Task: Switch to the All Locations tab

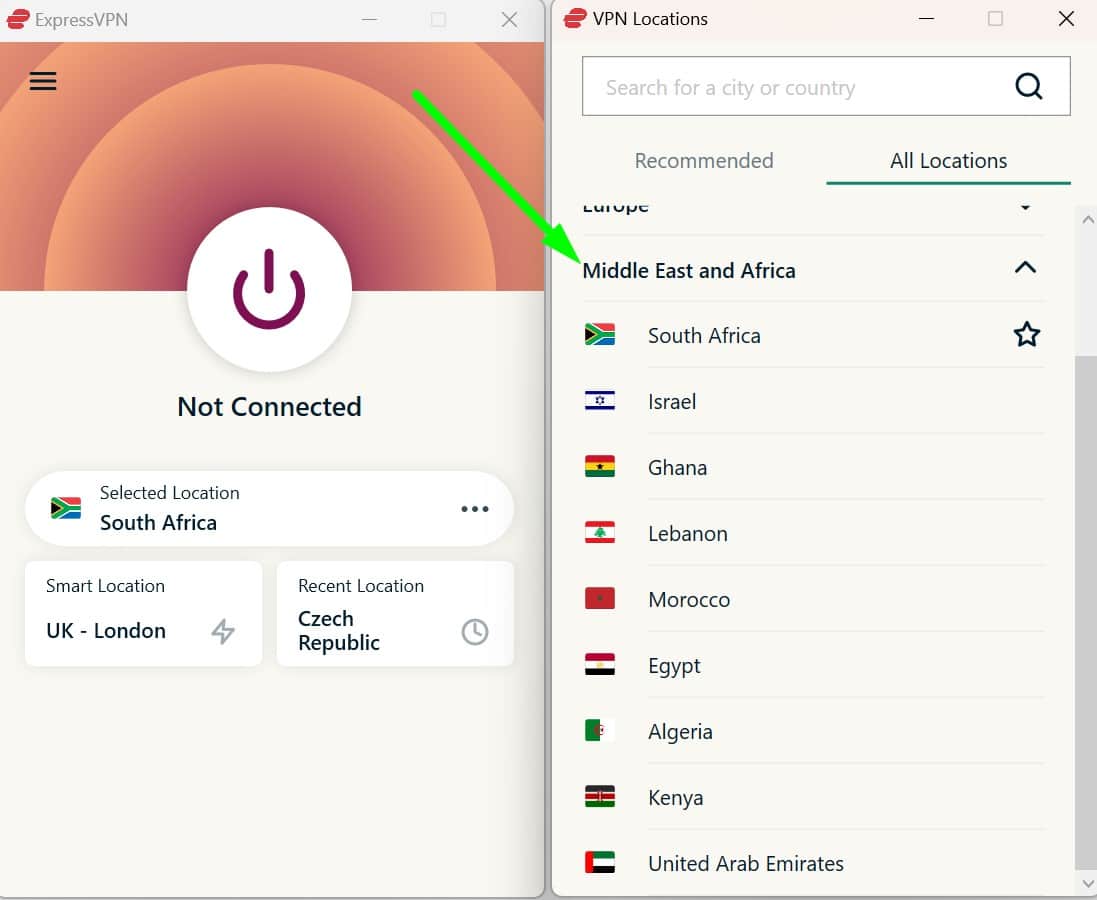Action: pyautogui.click(x=948, y=161)
